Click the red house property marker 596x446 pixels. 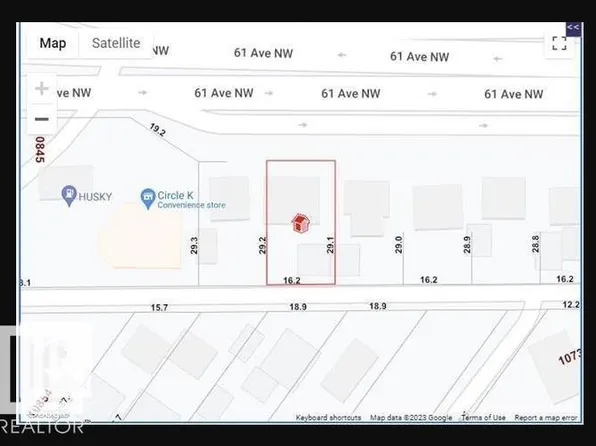[301, 223]
